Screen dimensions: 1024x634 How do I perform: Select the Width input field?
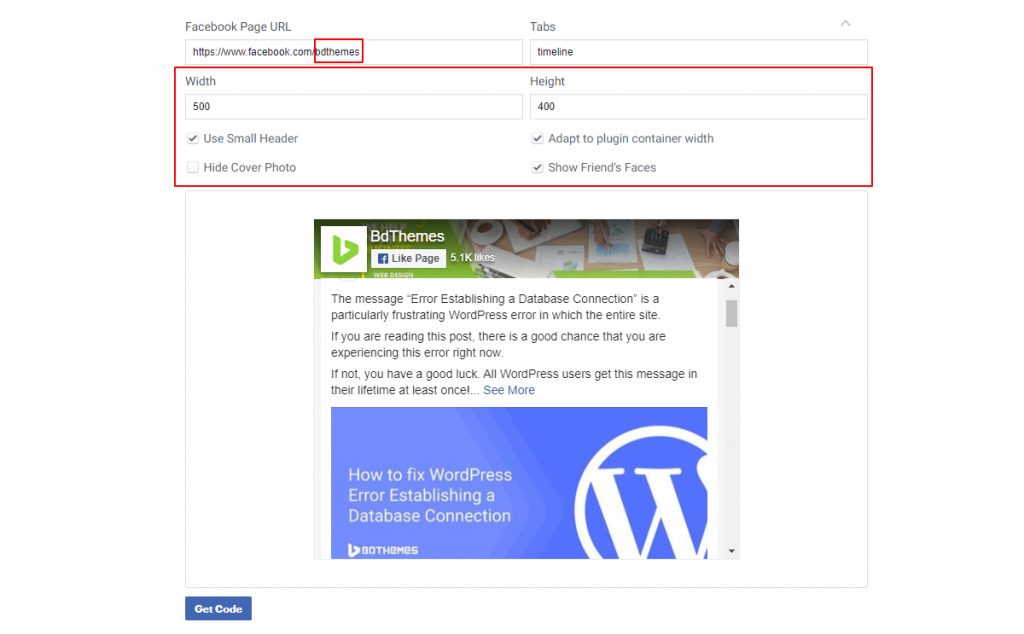click(353, 107)
